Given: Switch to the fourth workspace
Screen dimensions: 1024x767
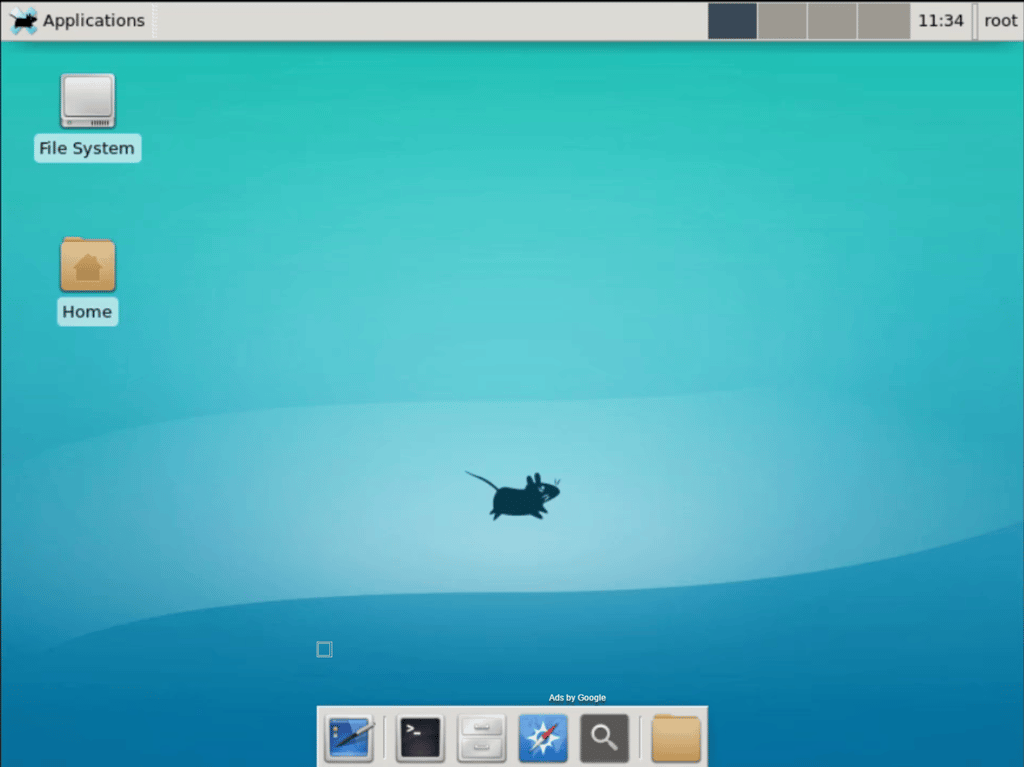Looking at the screenshot, I should click(x=884, y=21).
